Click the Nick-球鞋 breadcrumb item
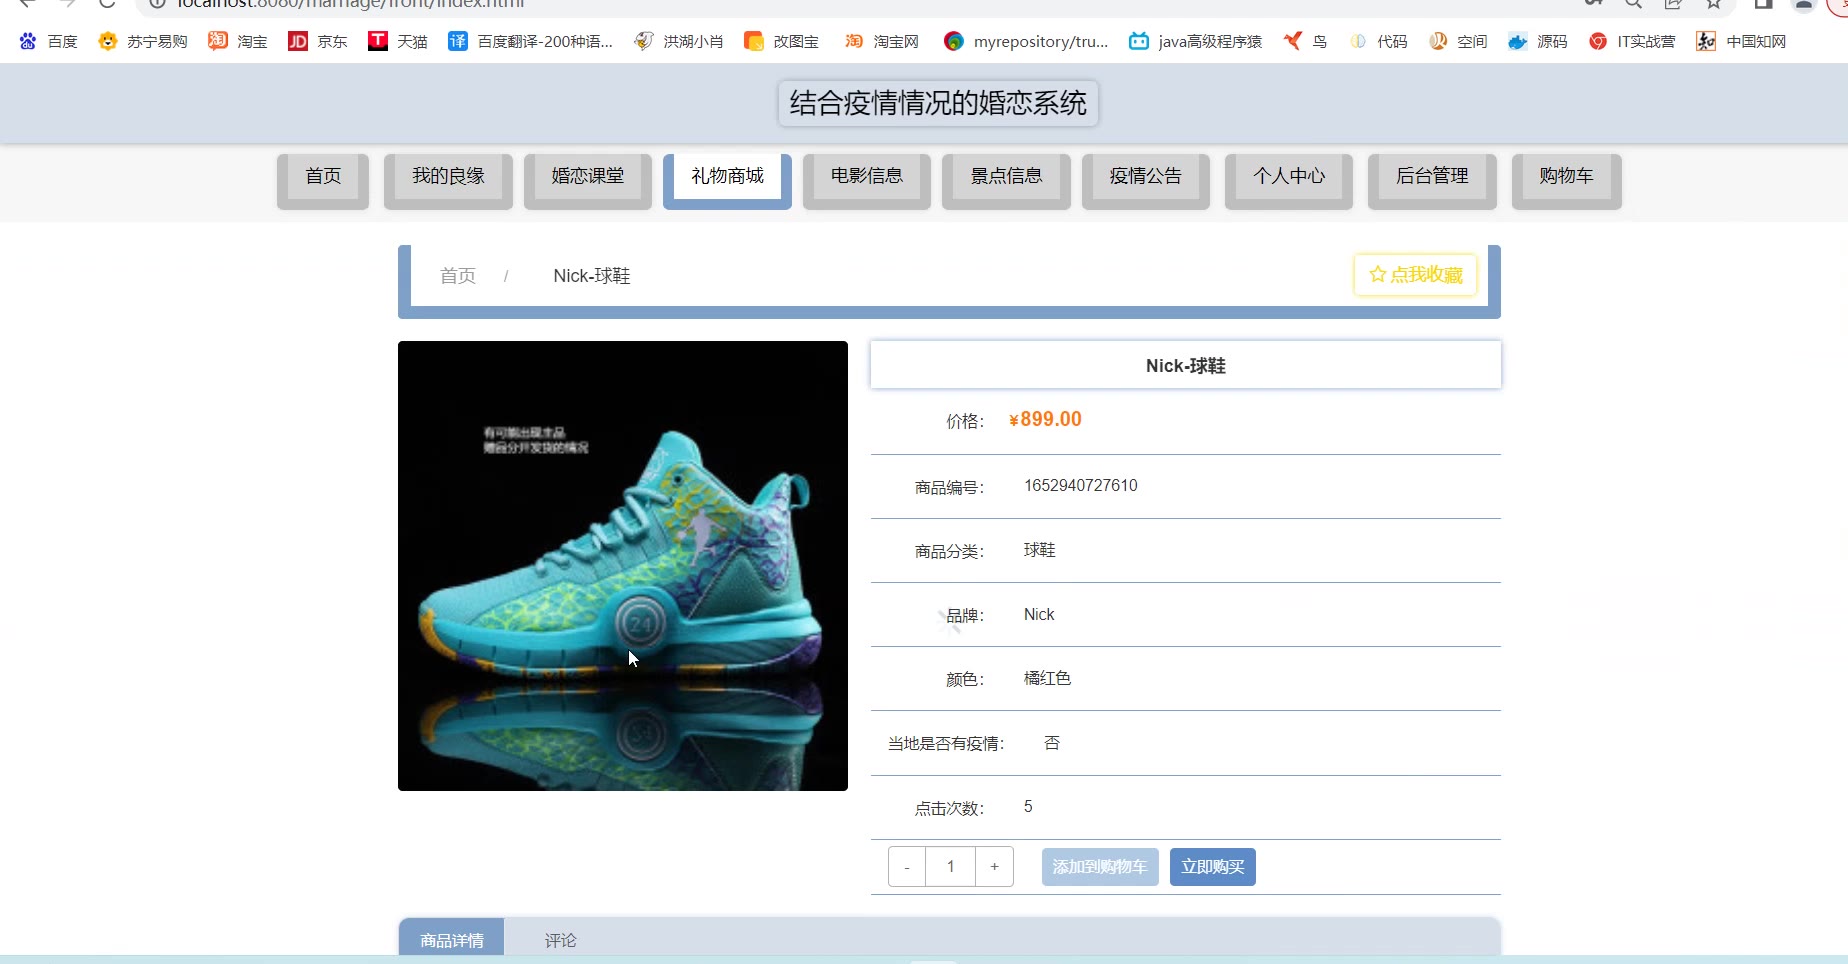 (592, 276)
